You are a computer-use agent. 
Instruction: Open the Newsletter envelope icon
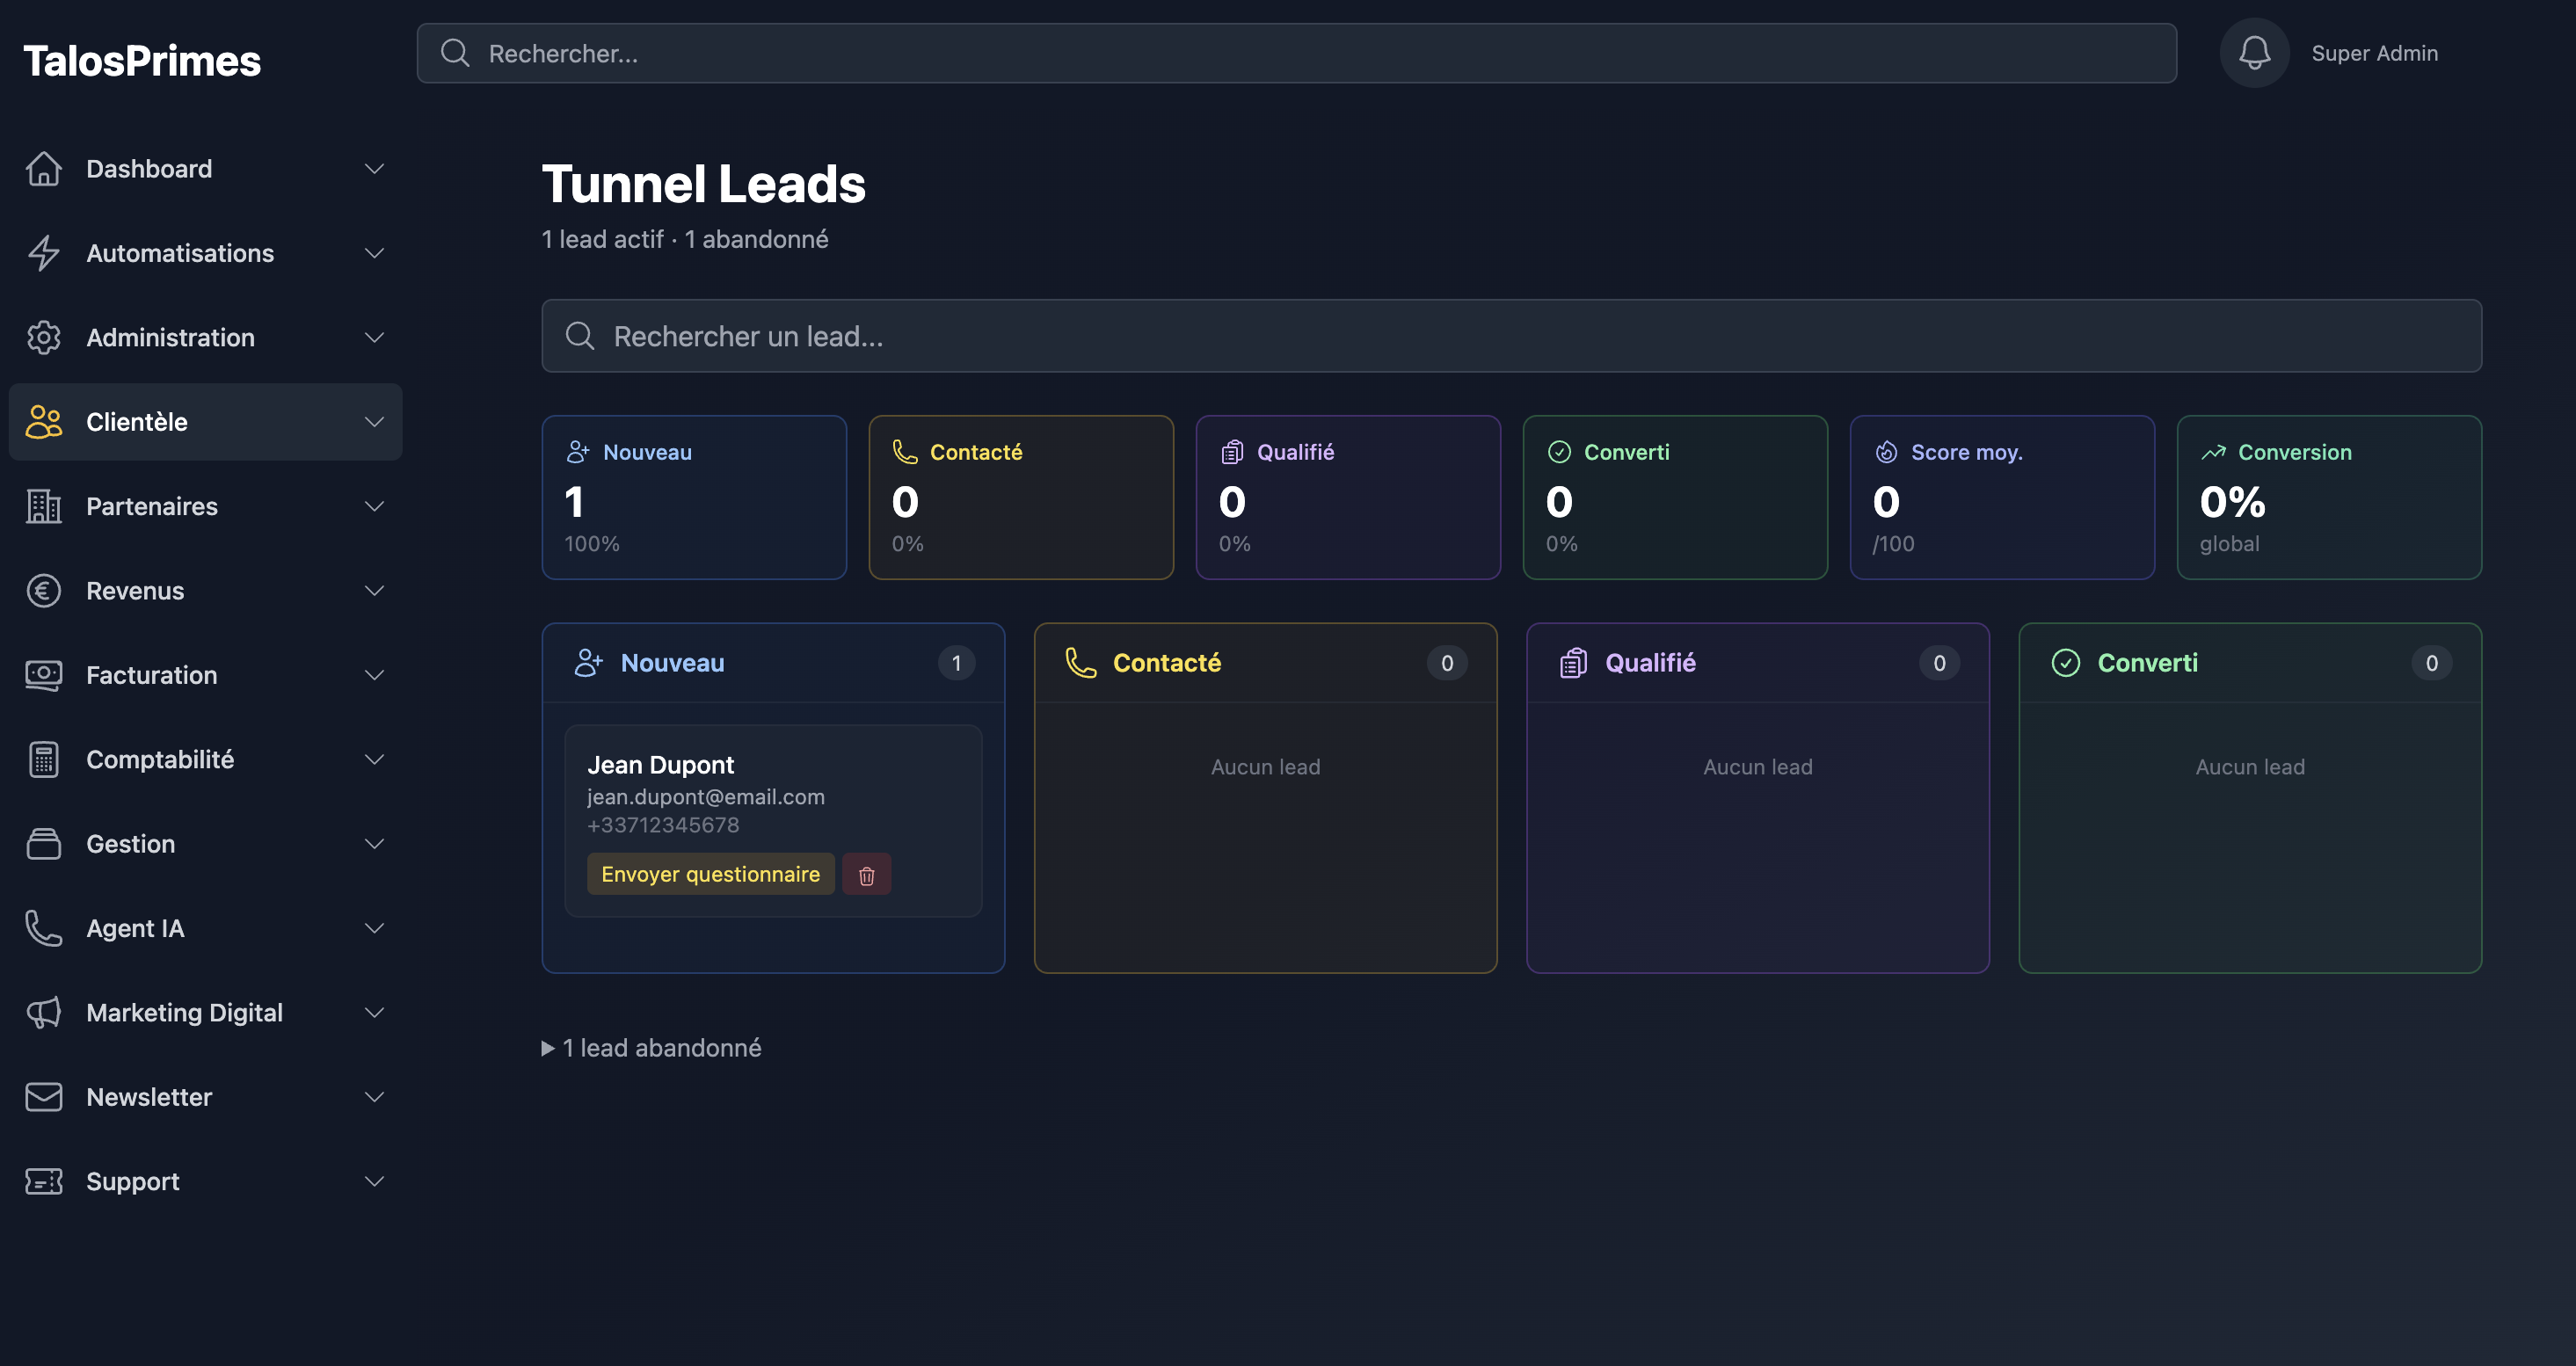[44, 1096]
